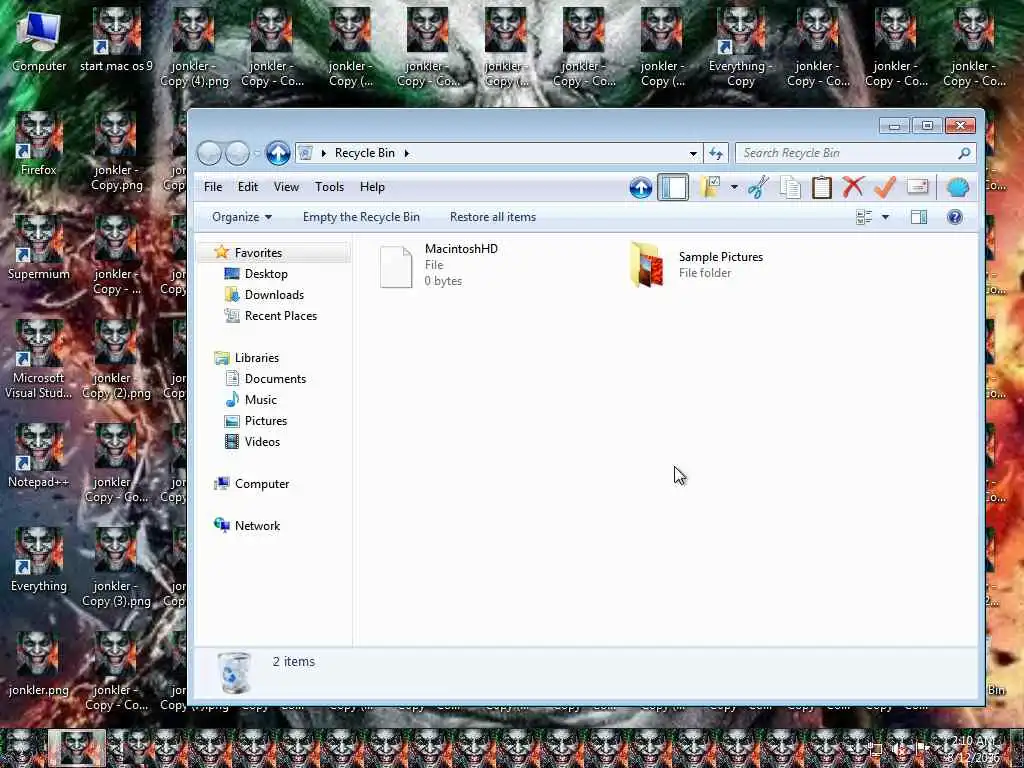Open the dropdown arrow beside Folder Options icon
Image resolution: width=1024 pixels, height=768 pixels.
coord(734,187)
